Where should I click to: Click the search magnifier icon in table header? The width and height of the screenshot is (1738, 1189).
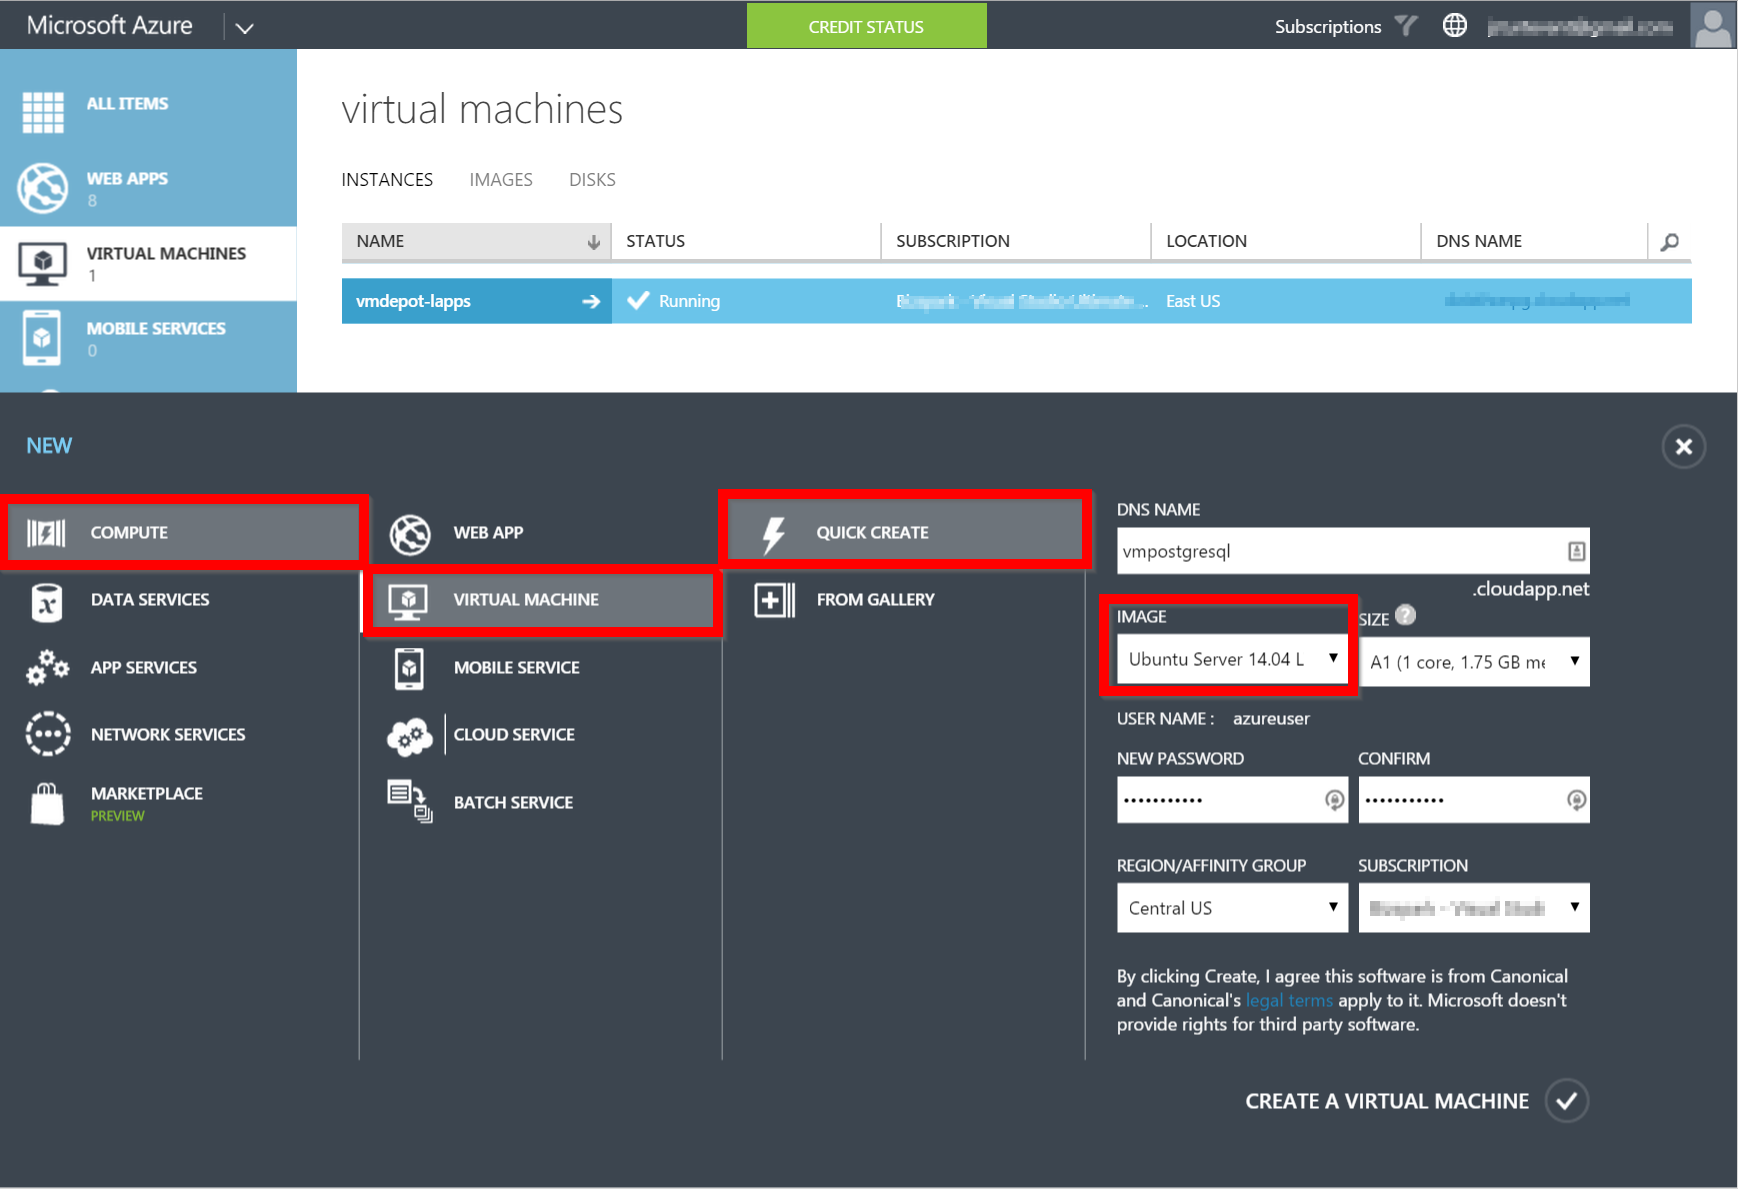[x=1670, y=242]
